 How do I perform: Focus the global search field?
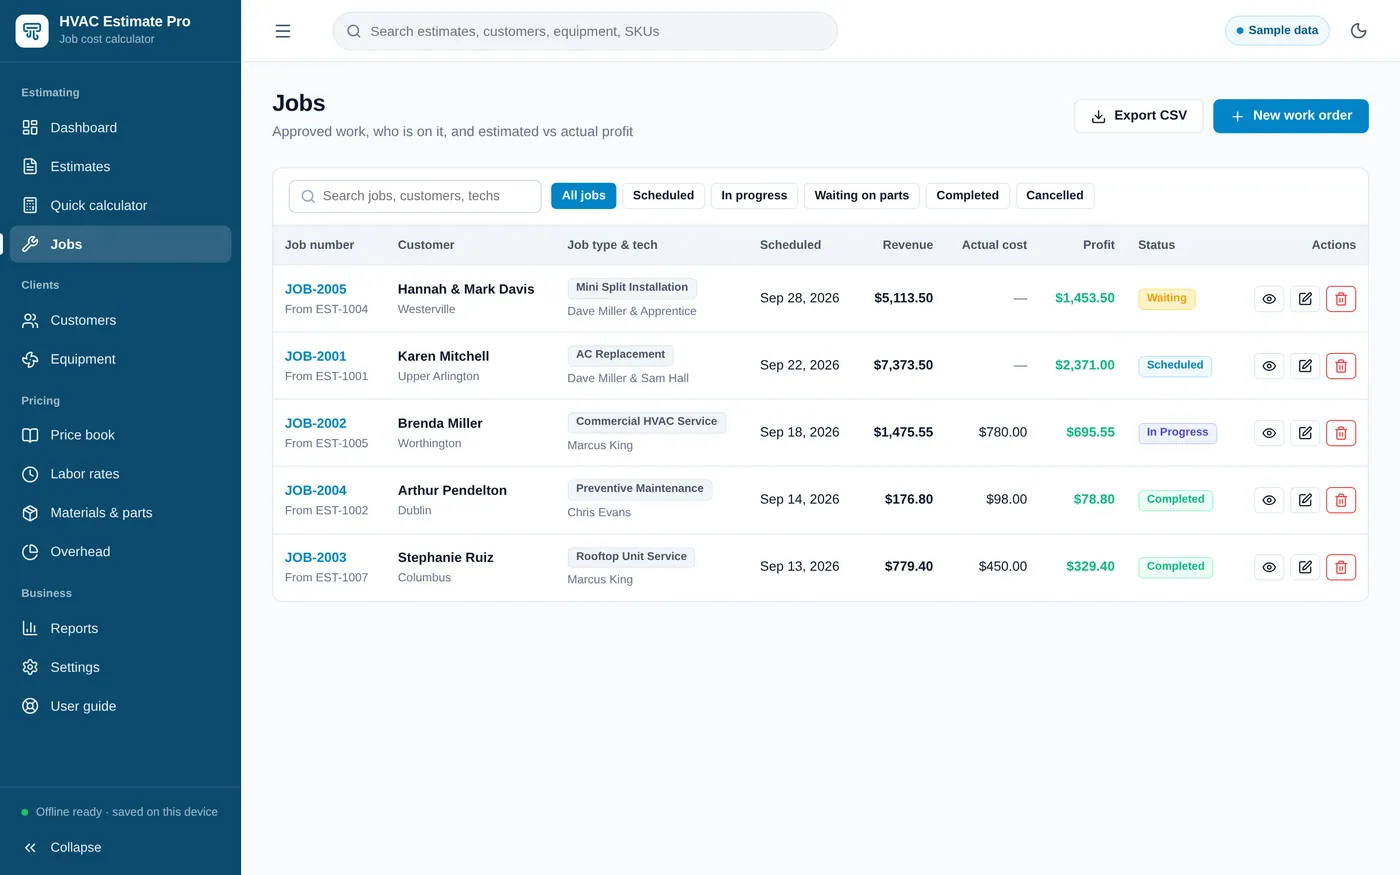pyautogui.click(x=585, y=31)
